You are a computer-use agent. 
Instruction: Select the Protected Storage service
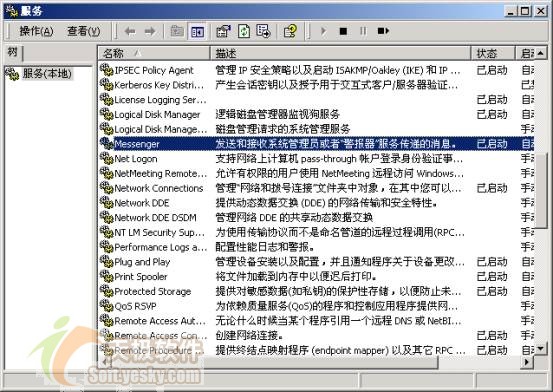(x=153, y=292)
